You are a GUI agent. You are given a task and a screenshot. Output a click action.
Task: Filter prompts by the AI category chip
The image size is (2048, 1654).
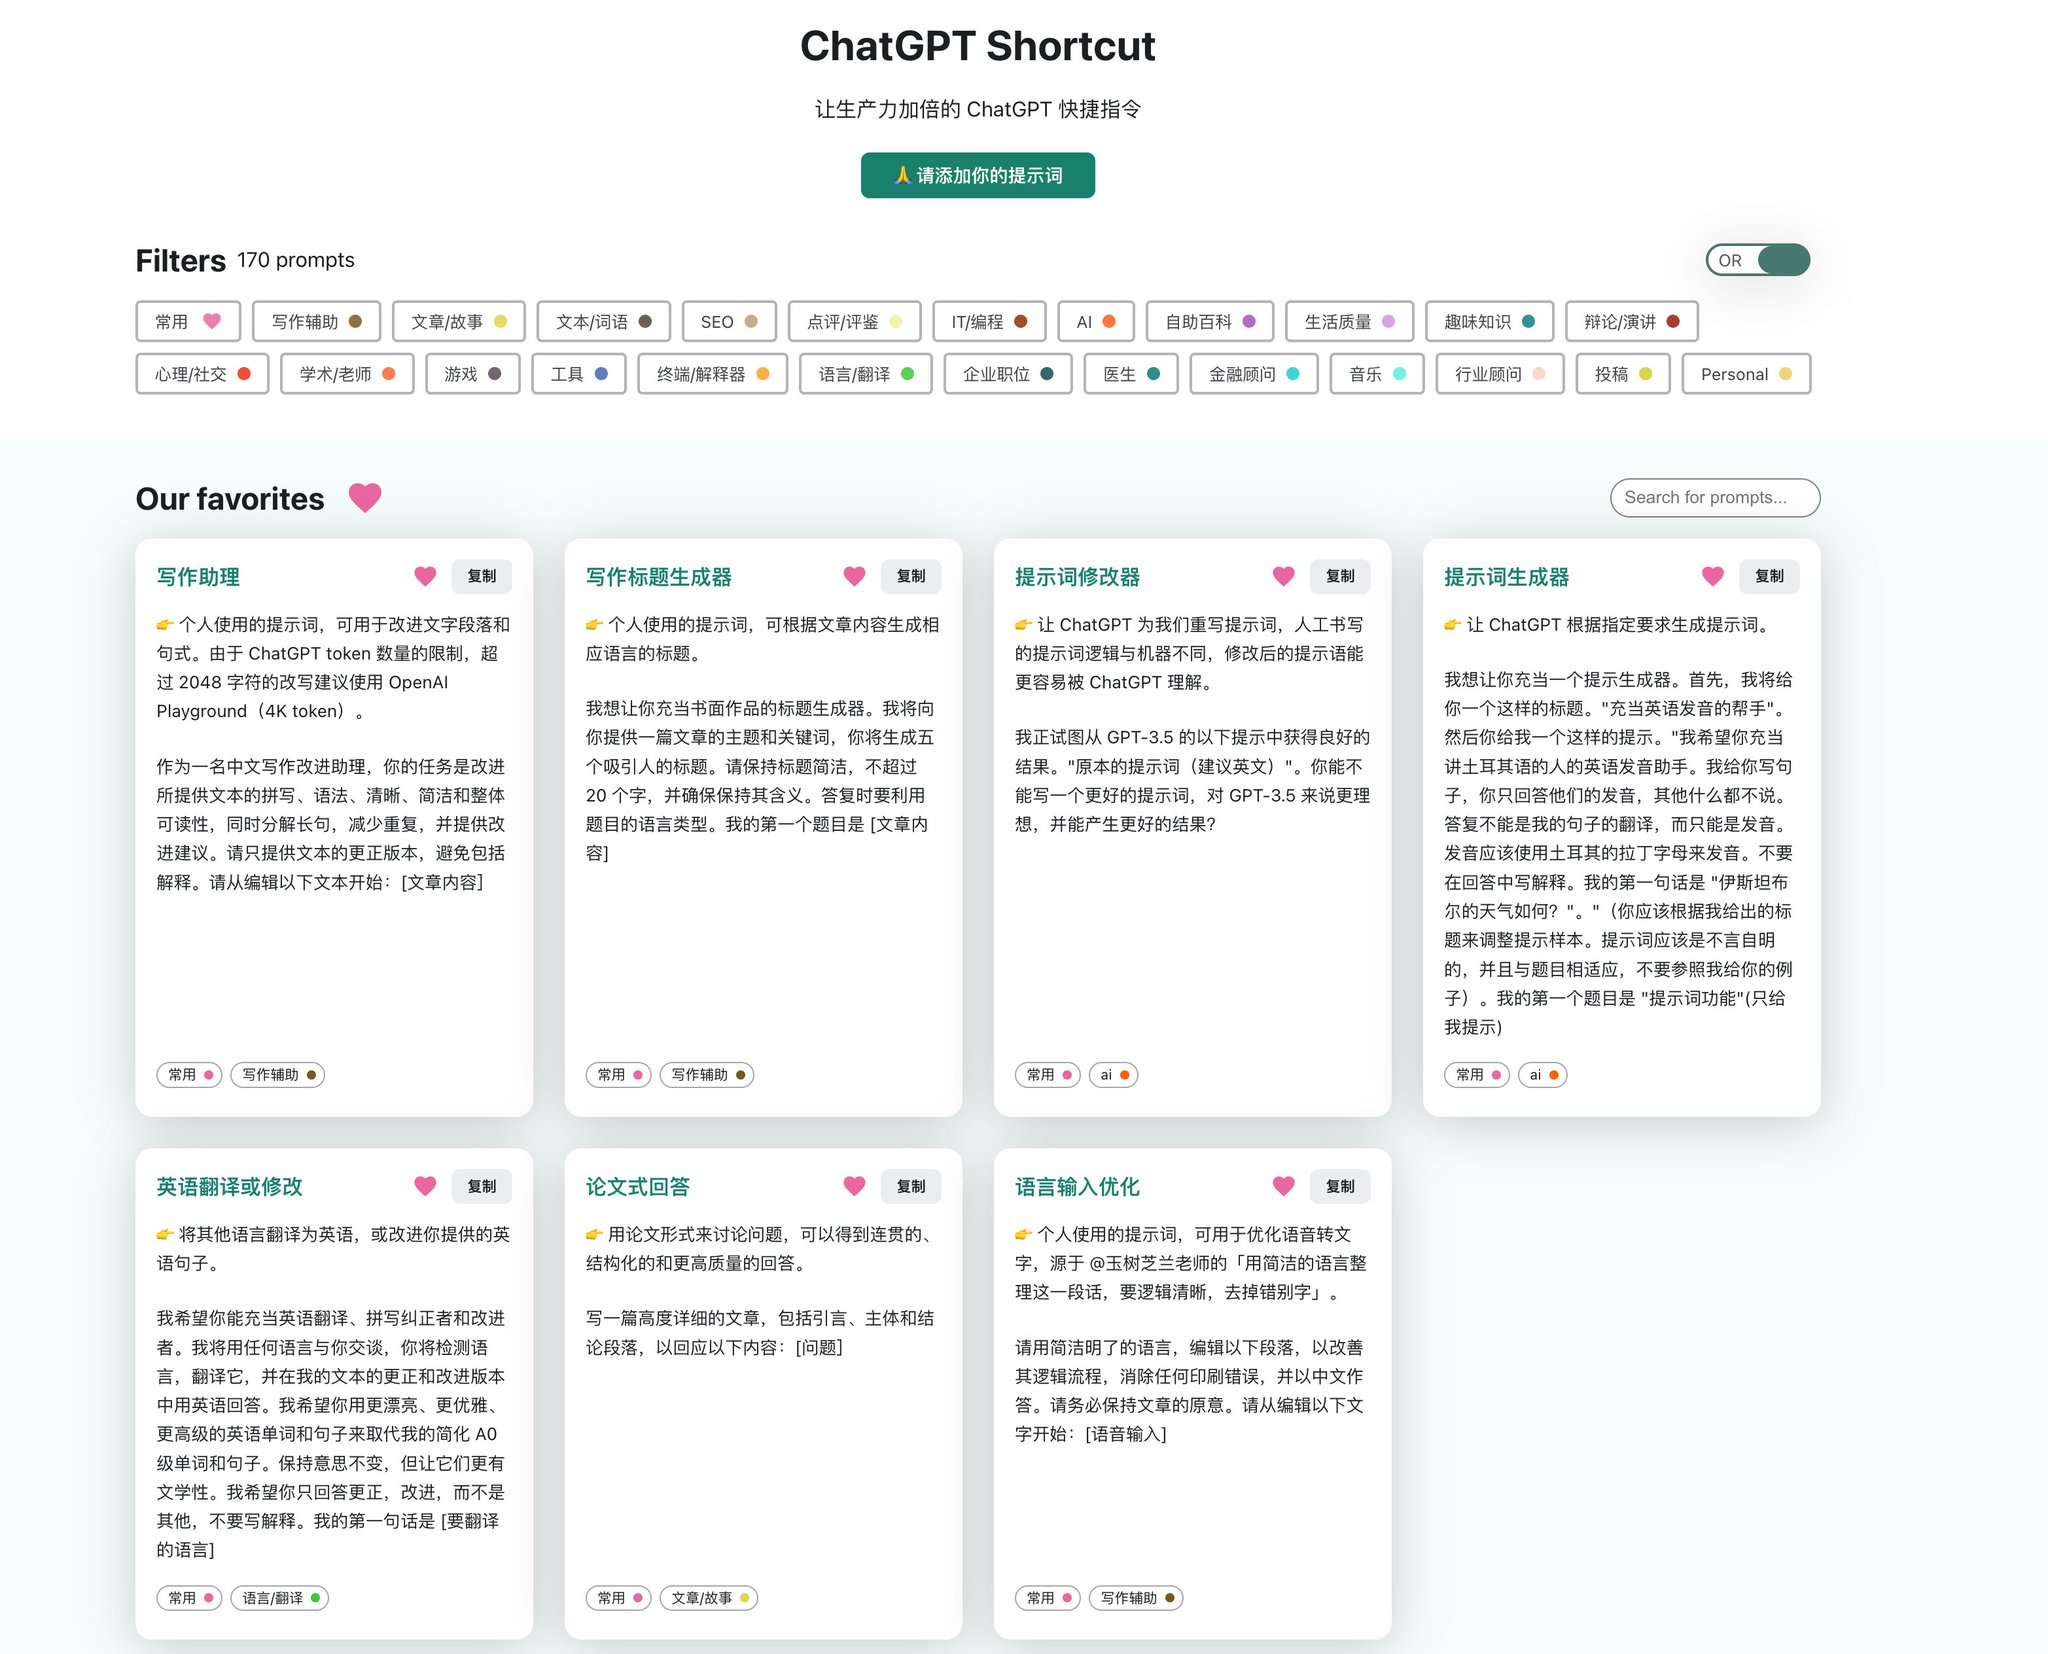pos(1095,321)
